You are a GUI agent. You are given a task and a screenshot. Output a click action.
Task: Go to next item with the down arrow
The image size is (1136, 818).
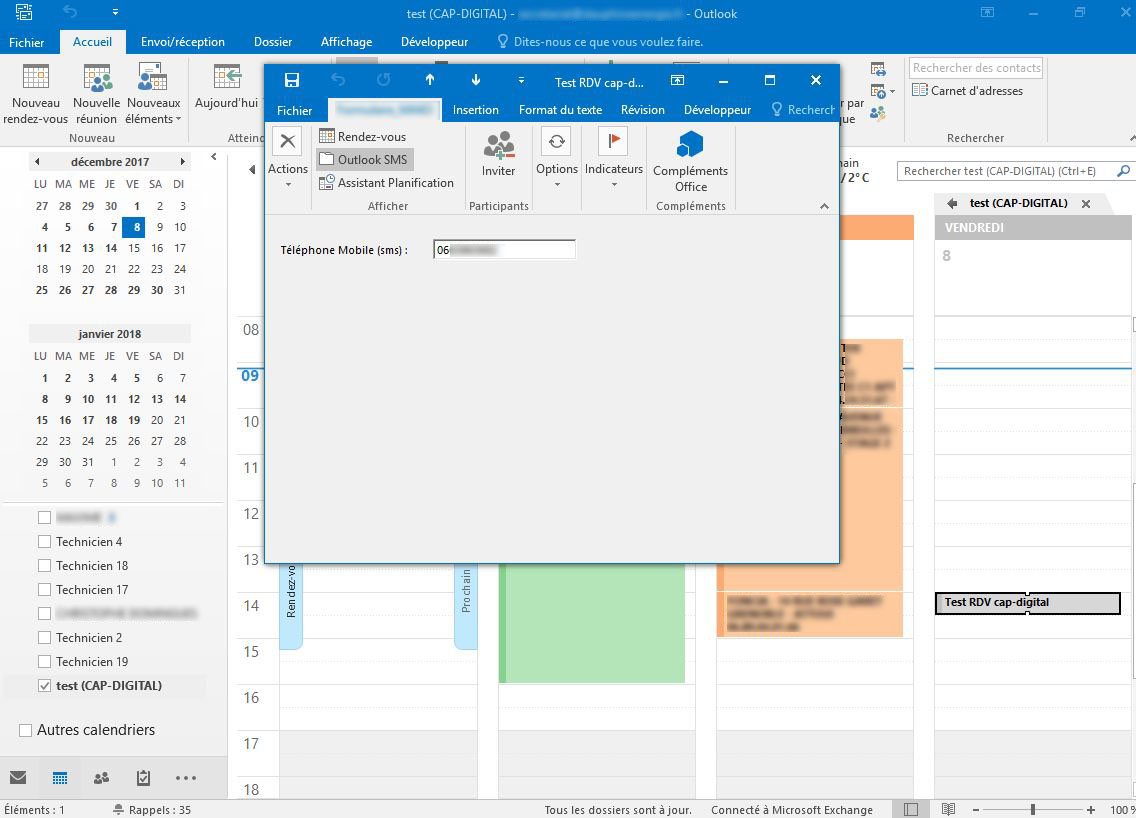(x=476, y=80)
